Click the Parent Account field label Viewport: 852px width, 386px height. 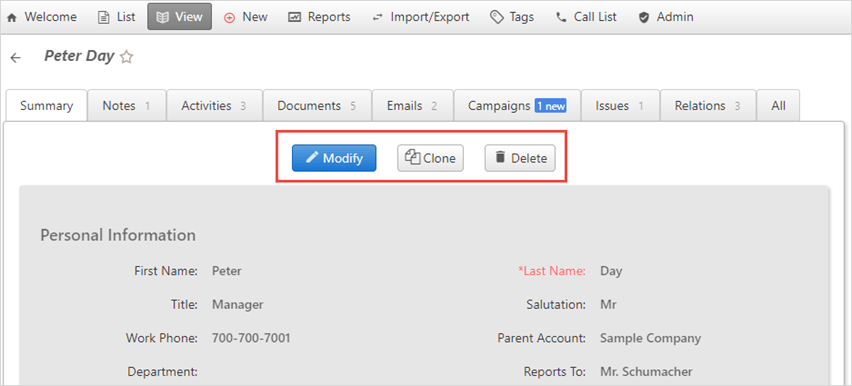[x=542, y=338]
